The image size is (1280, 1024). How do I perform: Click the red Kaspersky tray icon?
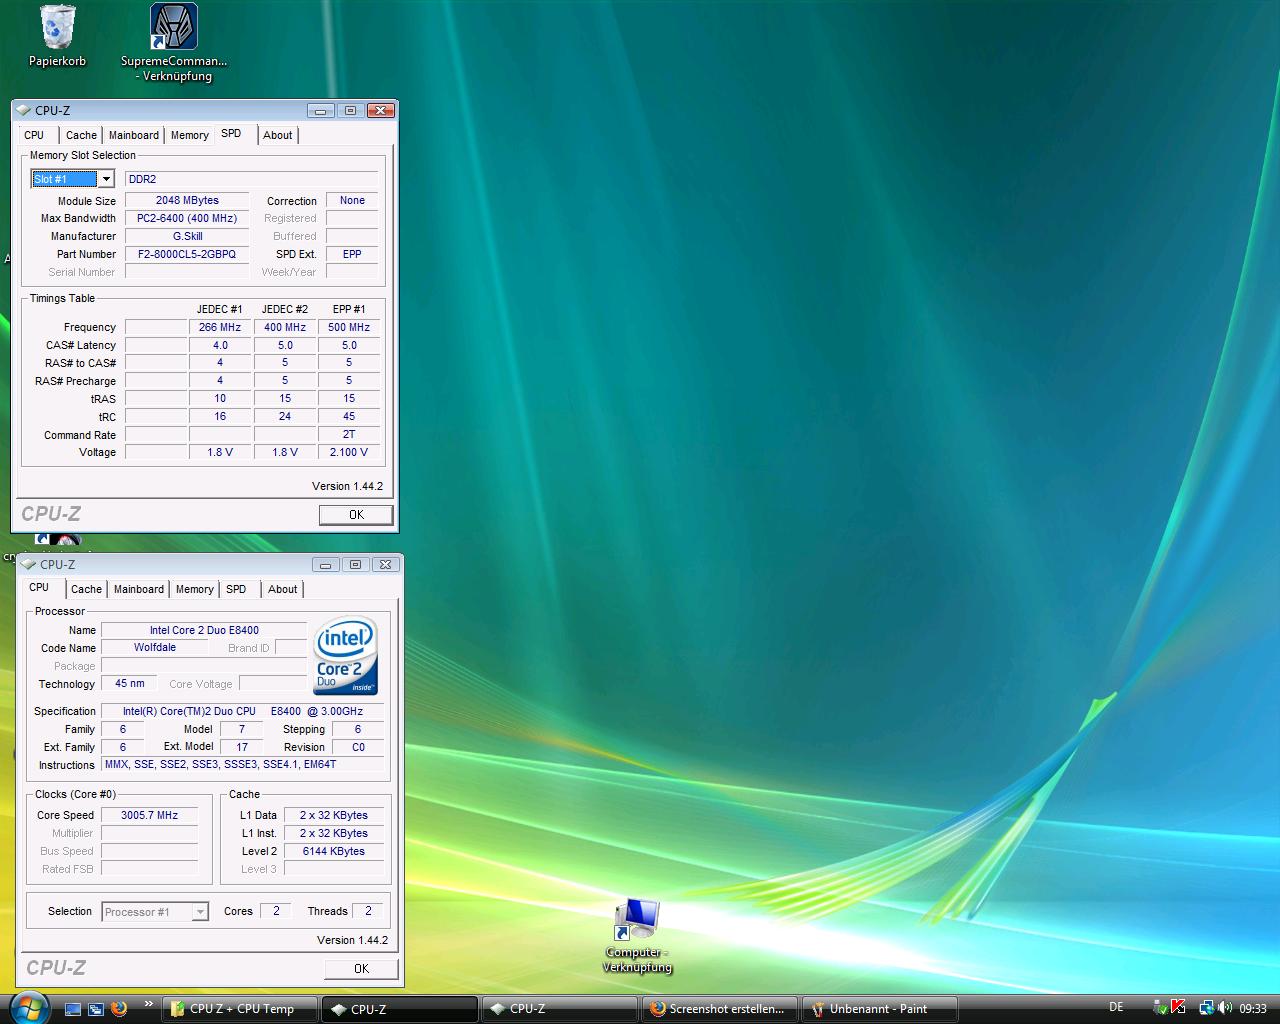pyautogui.click(x=1177, y=1008)
